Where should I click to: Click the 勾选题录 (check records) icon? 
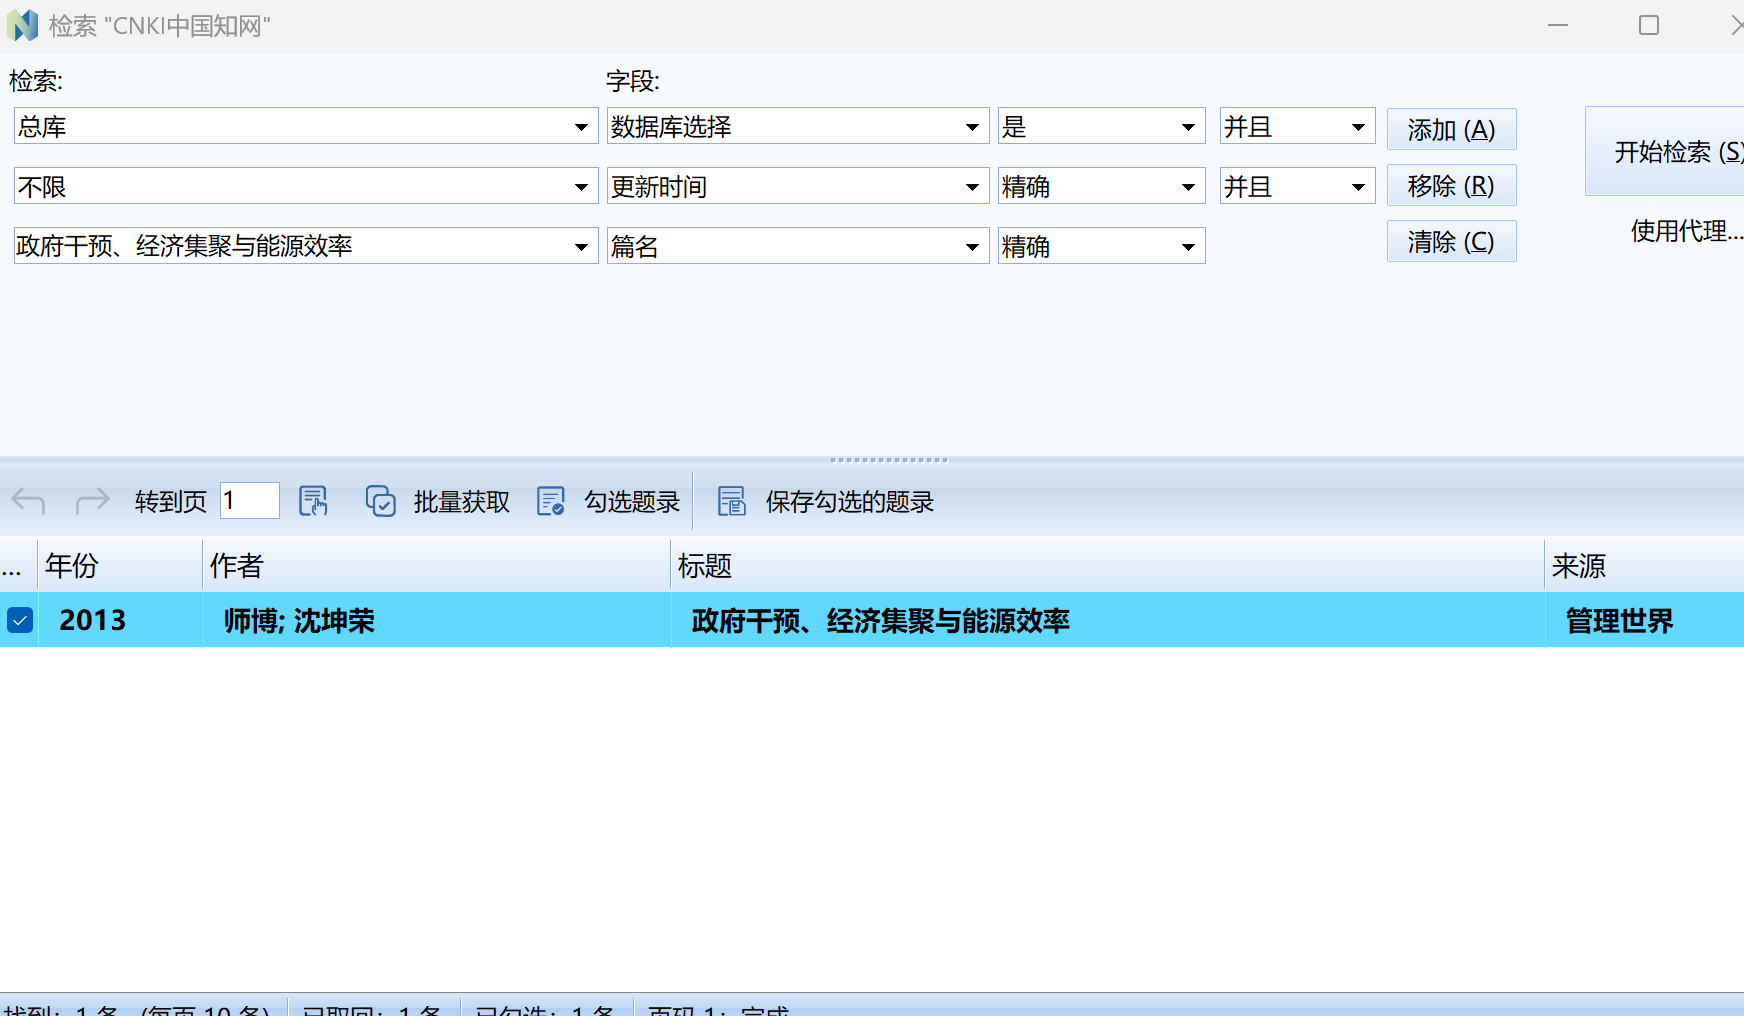click(x=550, y=501)
